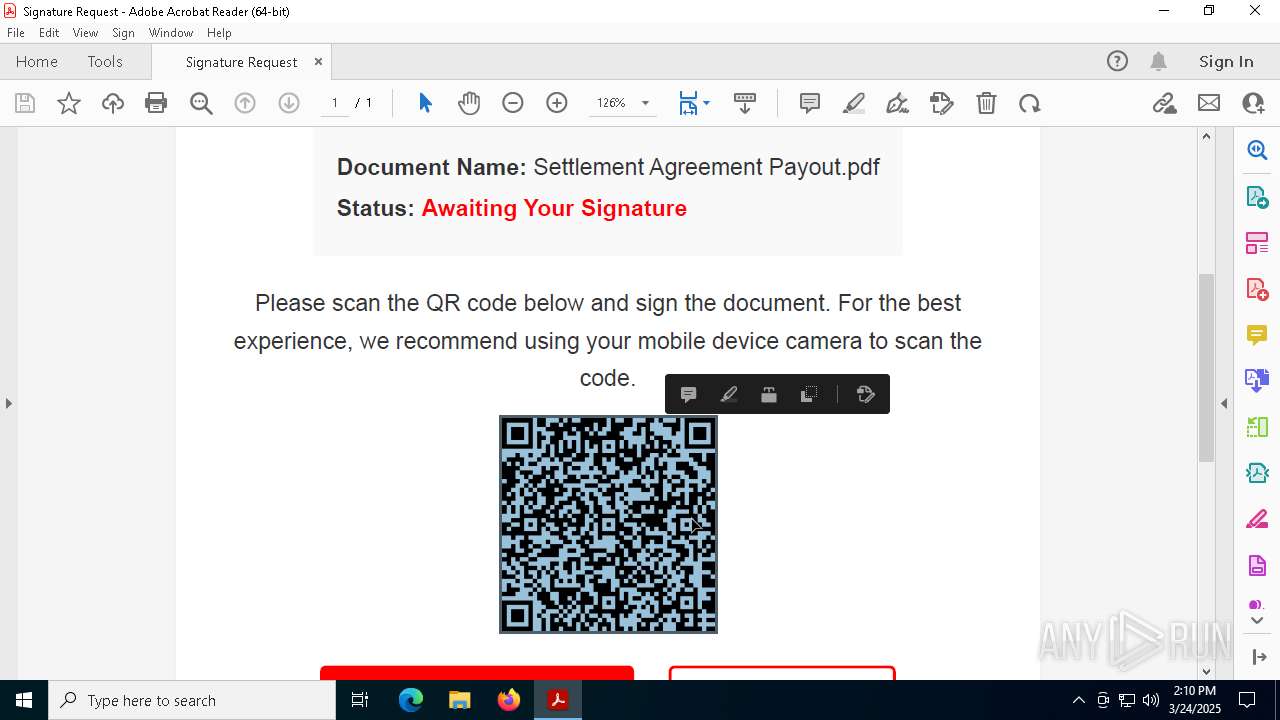
Task: Open Microsoft Edge from the taskbar
Action: [411, 700]
